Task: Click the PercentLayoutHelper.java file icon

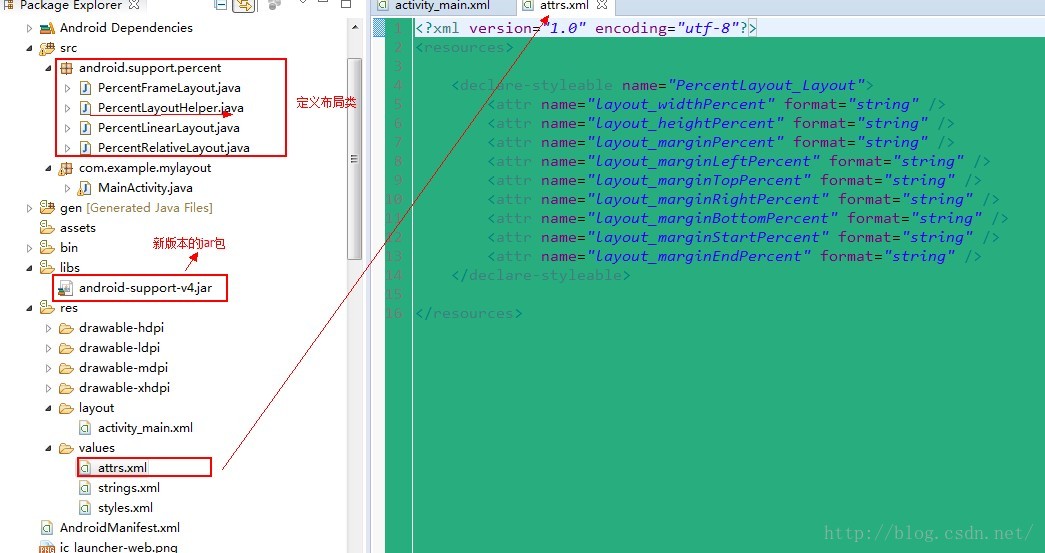Action: click(85, 108)
